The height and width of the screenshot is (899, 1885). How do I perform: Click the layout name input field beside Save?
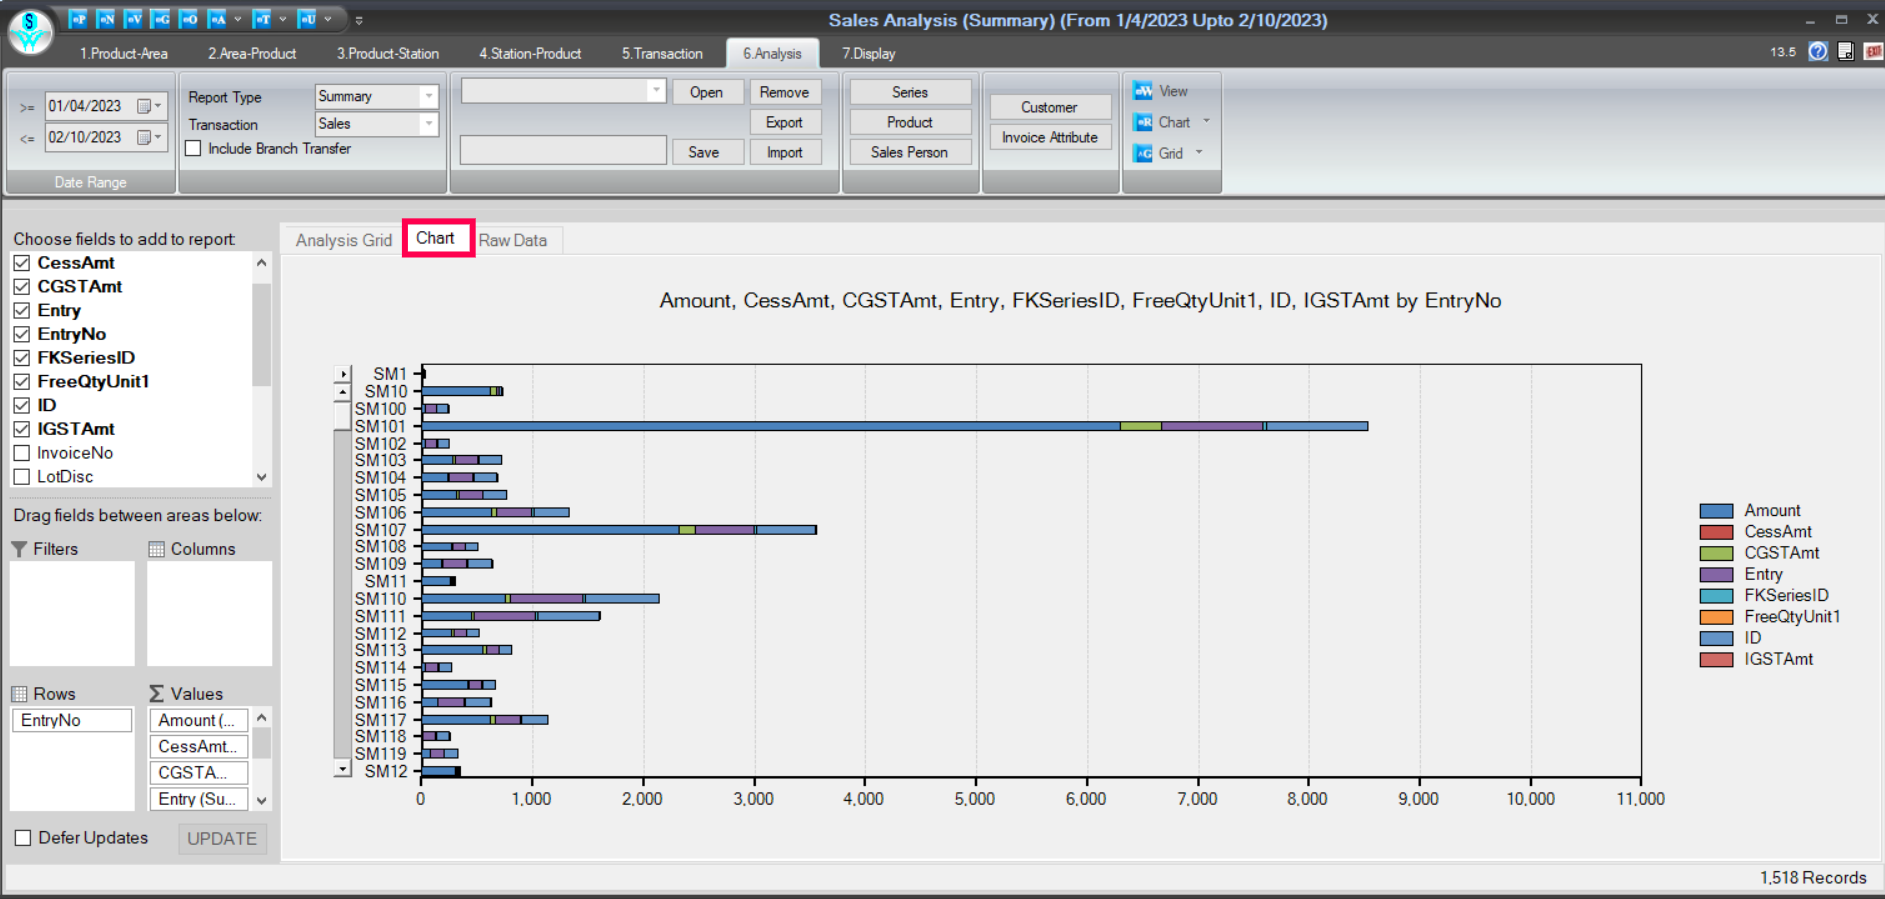pos(563,150)
